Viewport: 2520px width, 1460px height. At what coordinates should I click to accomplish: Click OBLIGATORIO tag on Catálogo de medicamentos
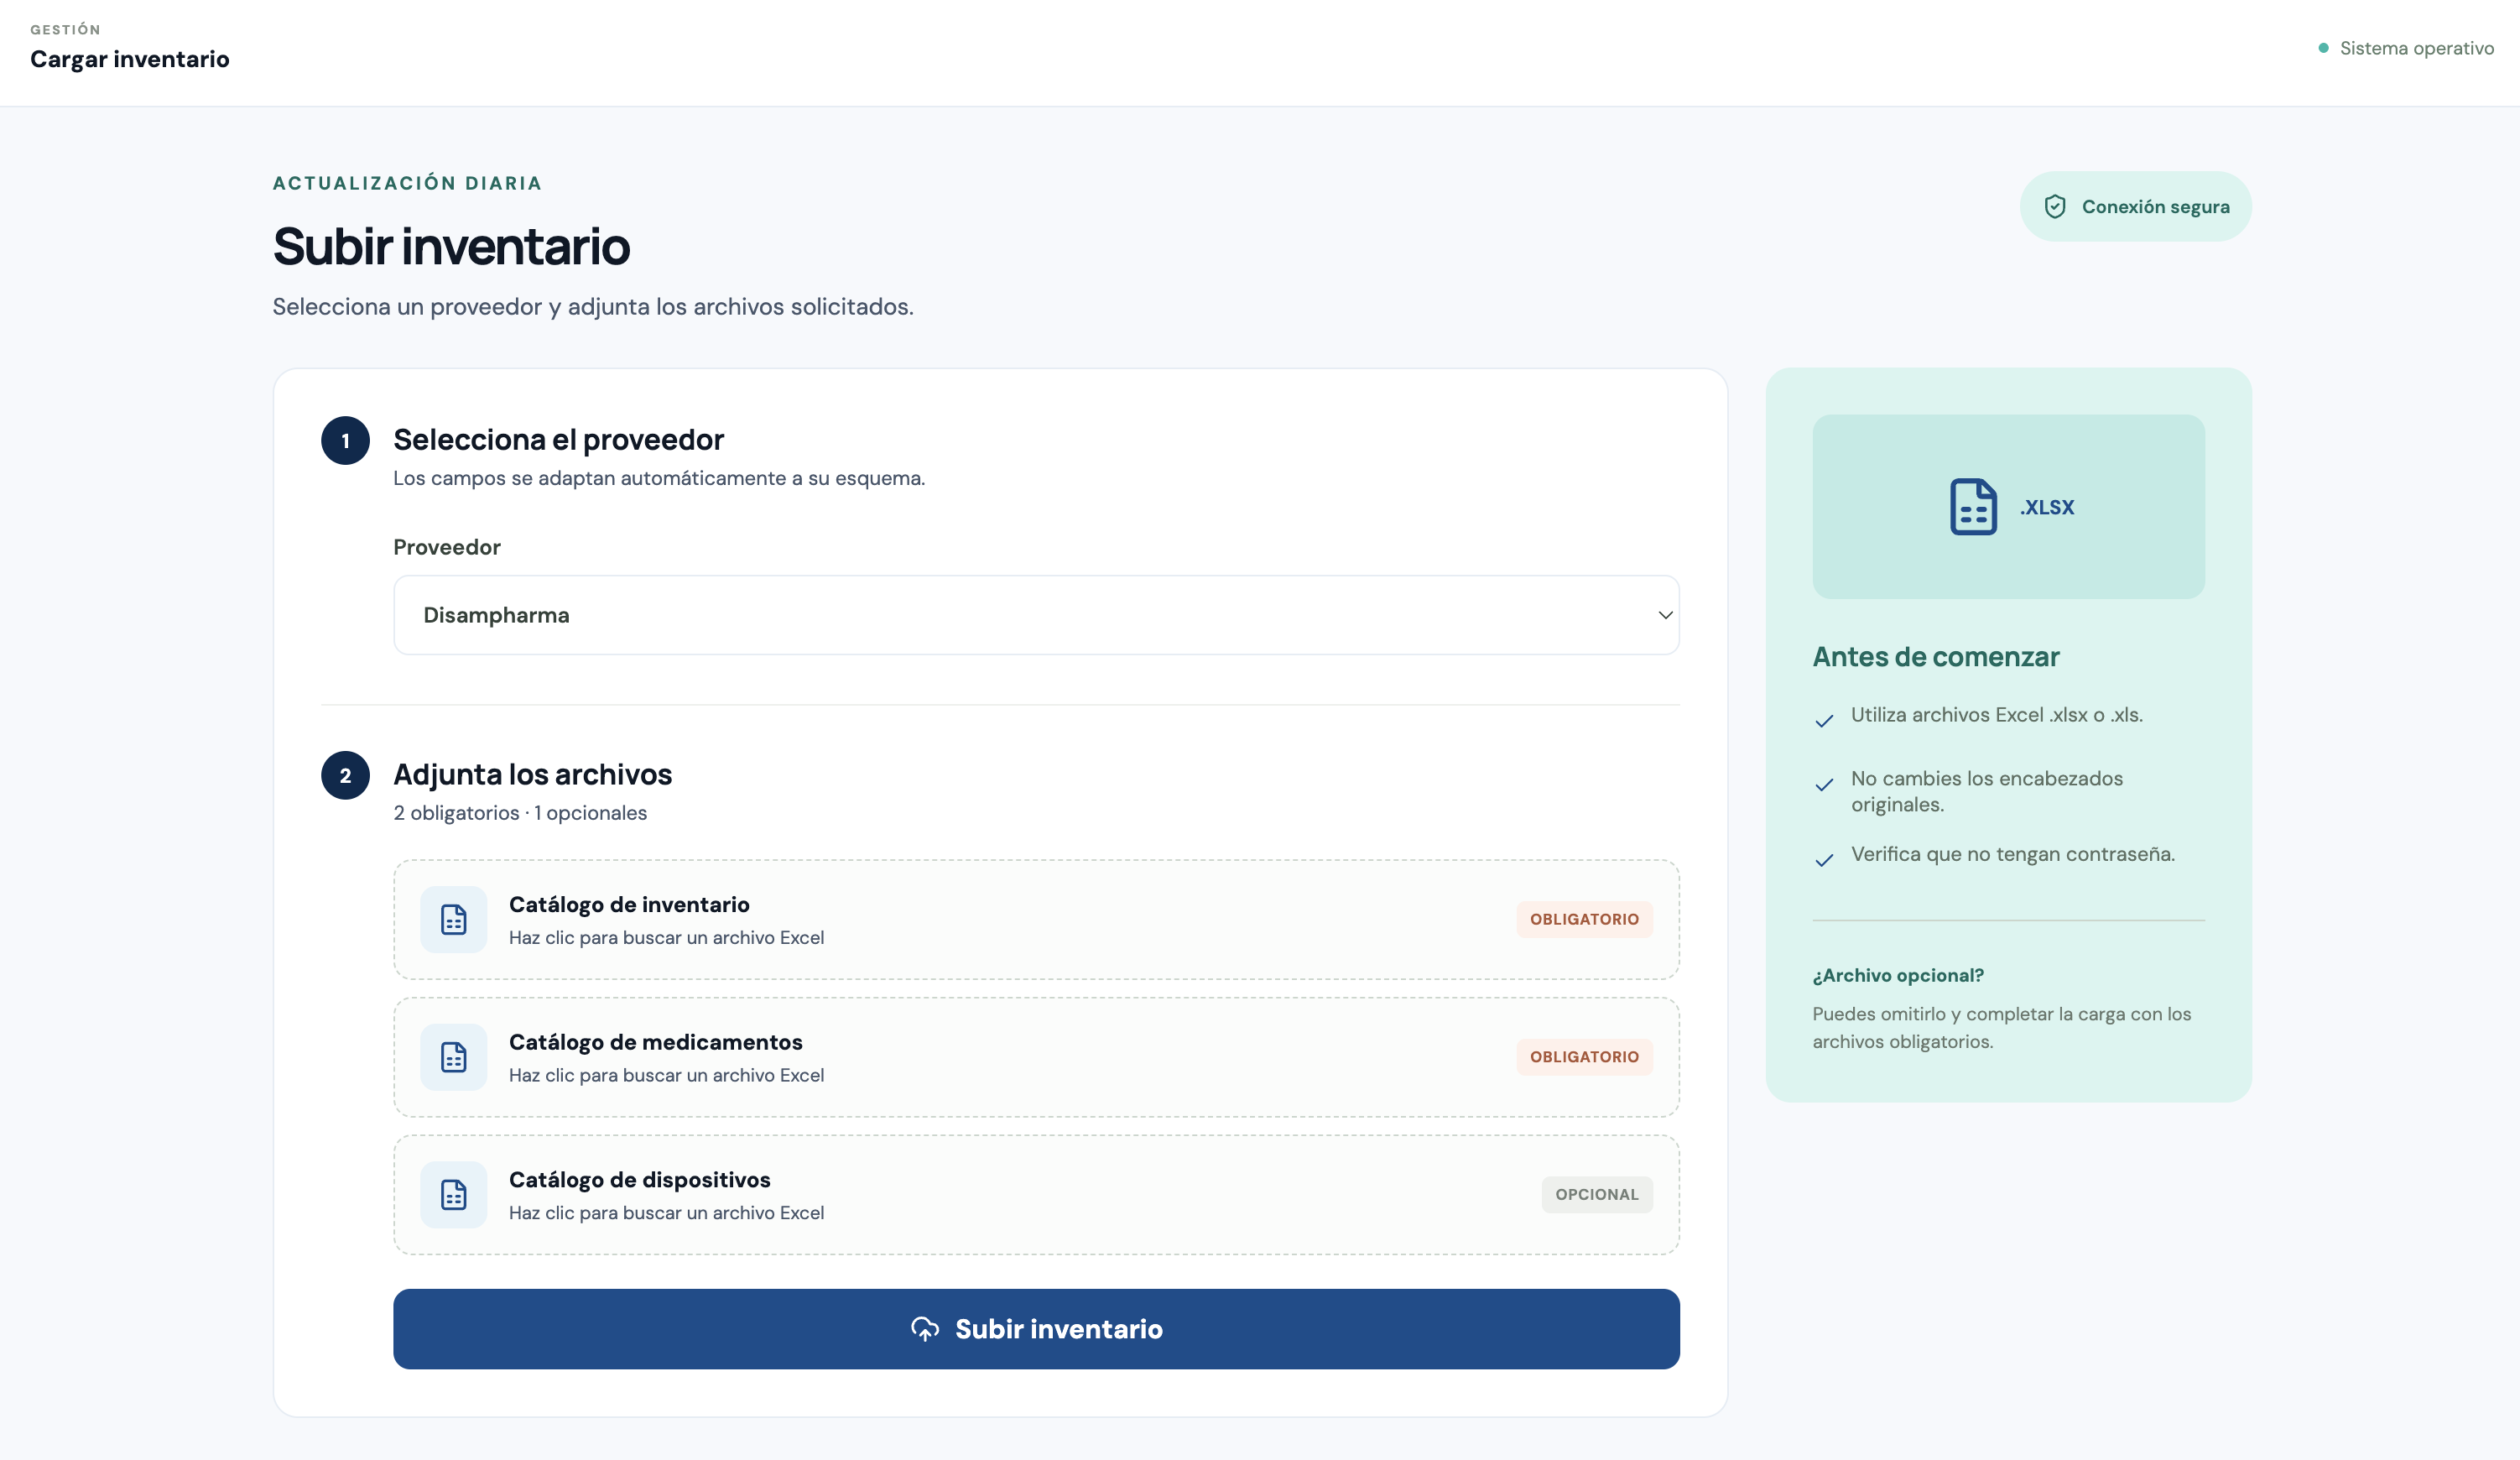[1584, 1057]
